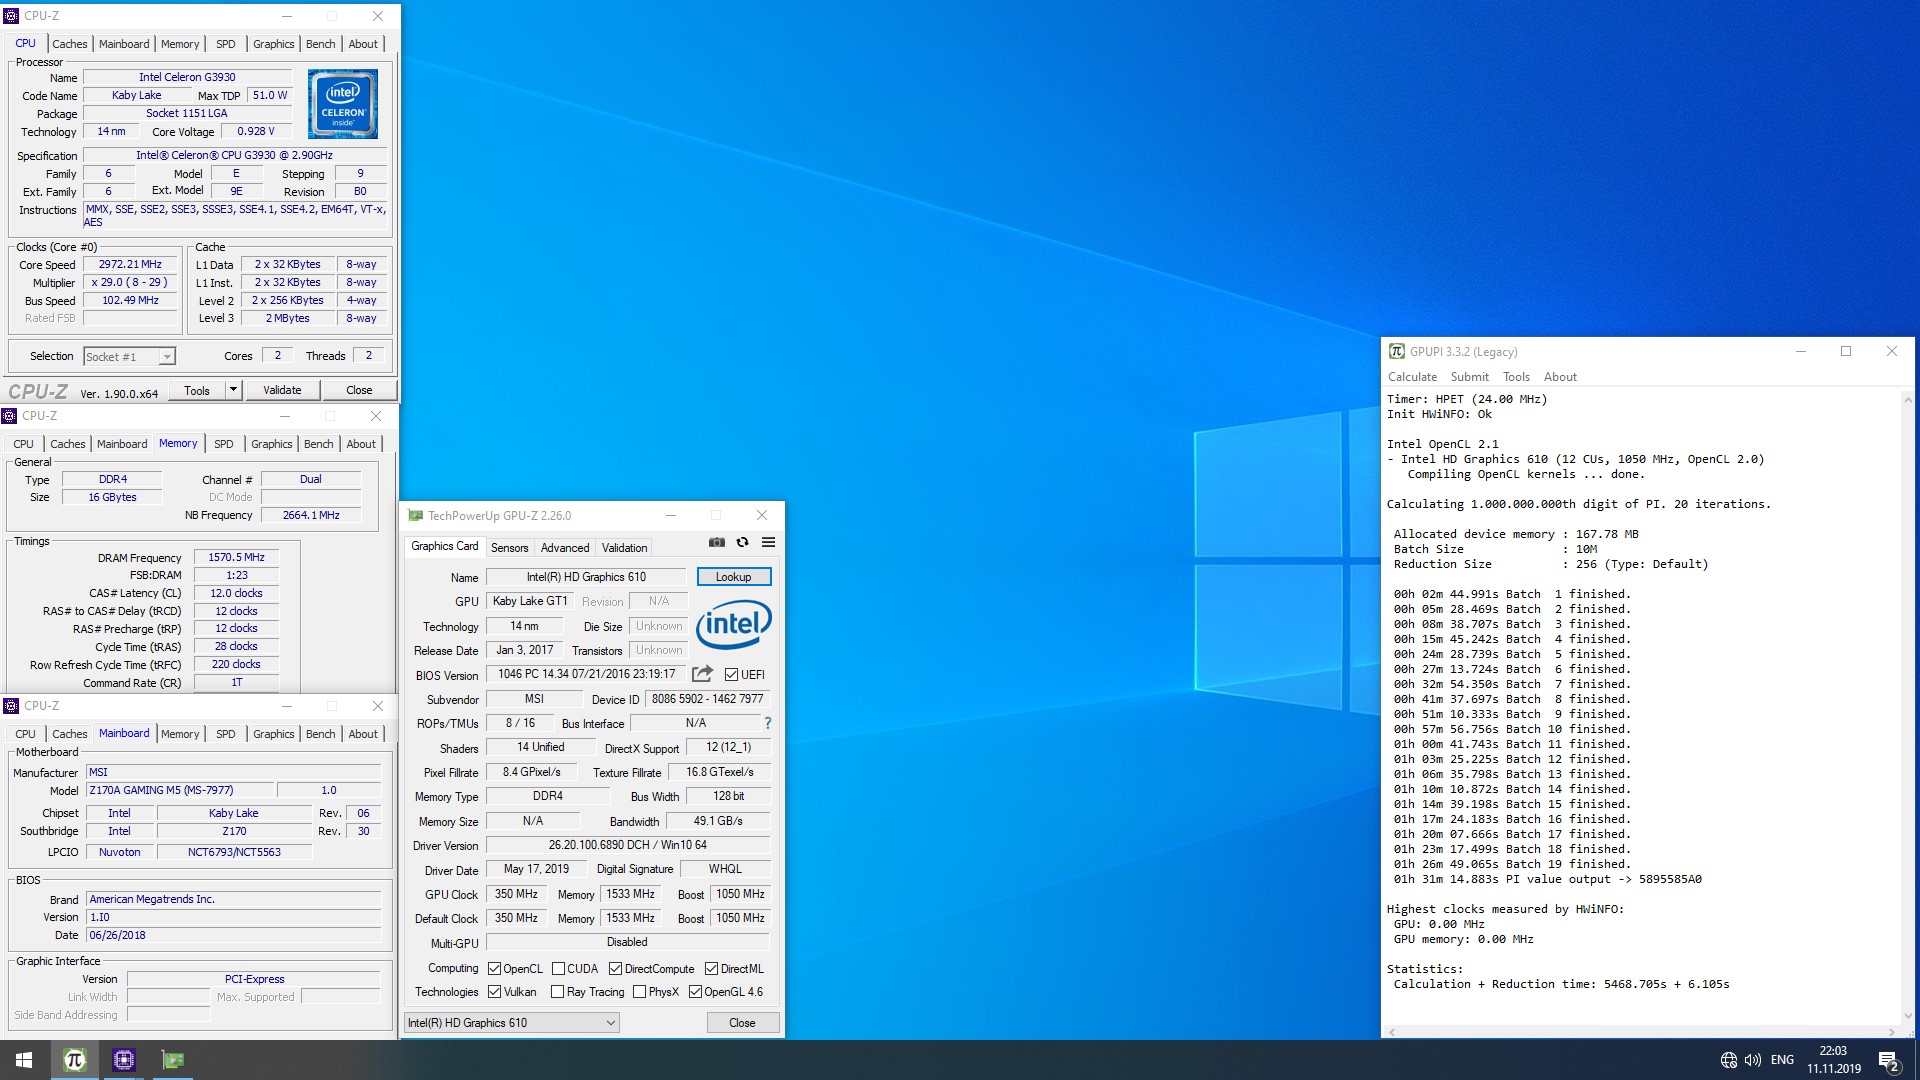Click the Device ID field in GPU-Z
The width and height of the screenshot is (1920, 1080).
(x=707, y=699)
